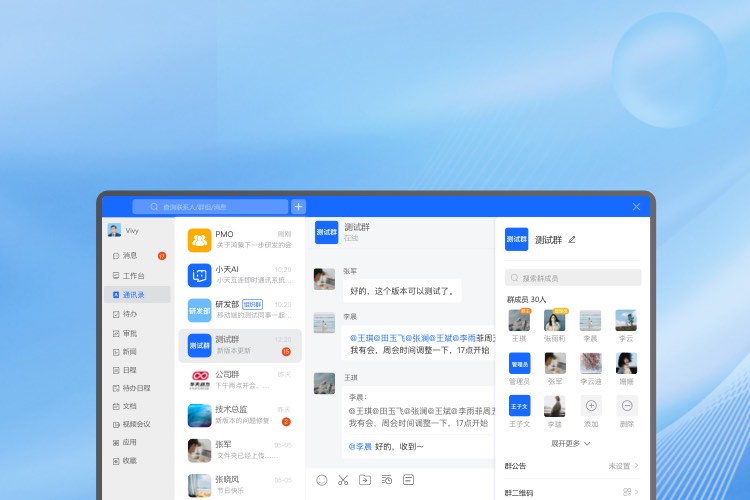Open 应用 apps in the sidebar
This screenshot has width=750, height=500.
137,443
